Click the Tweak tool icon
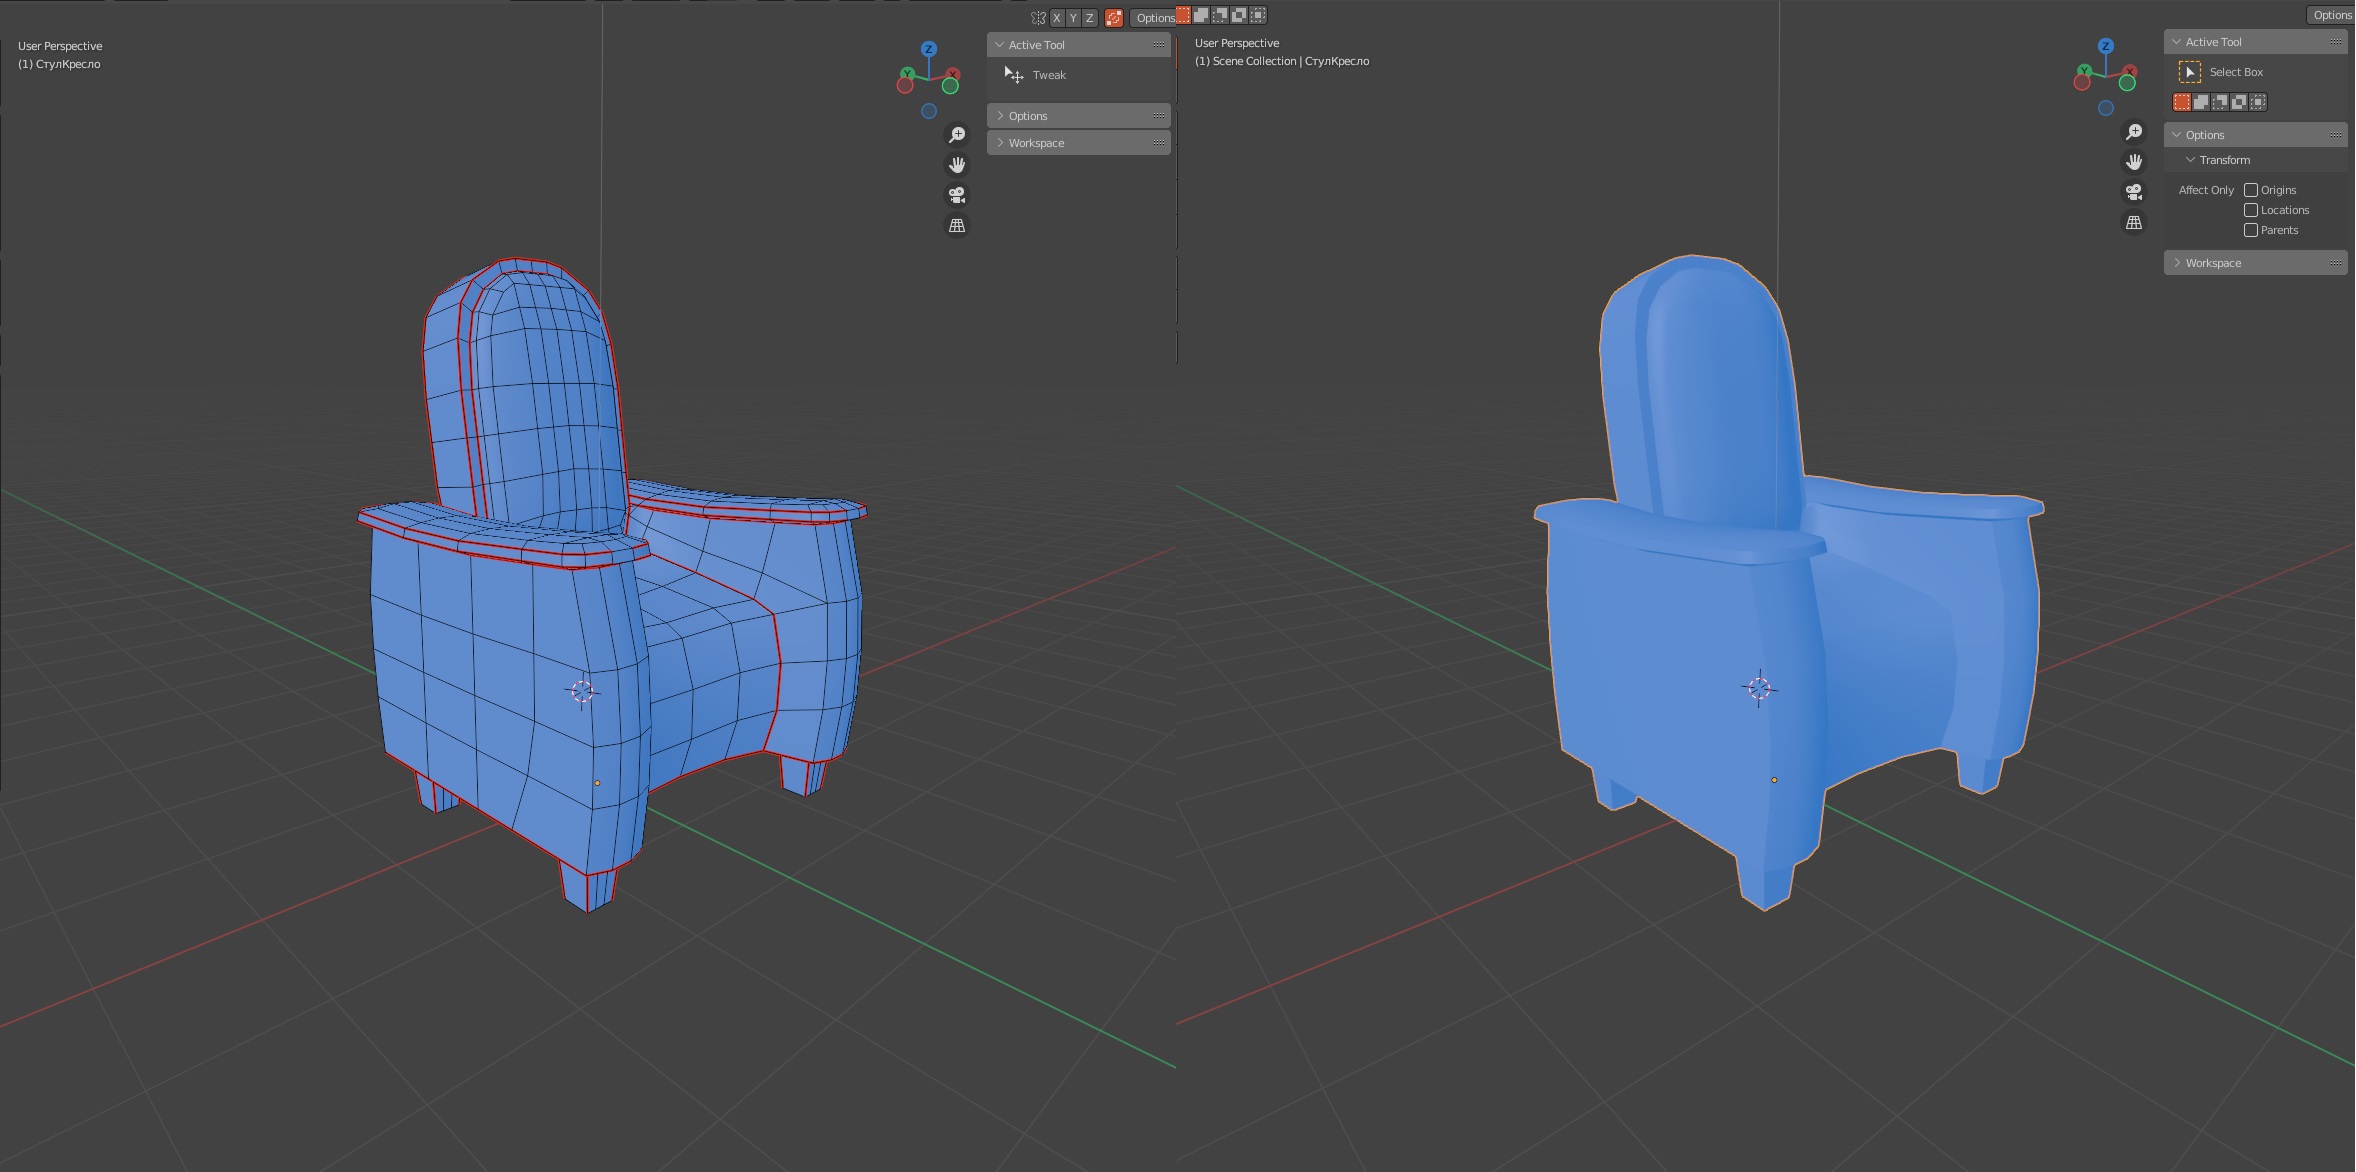 [x=1014, y=75]
